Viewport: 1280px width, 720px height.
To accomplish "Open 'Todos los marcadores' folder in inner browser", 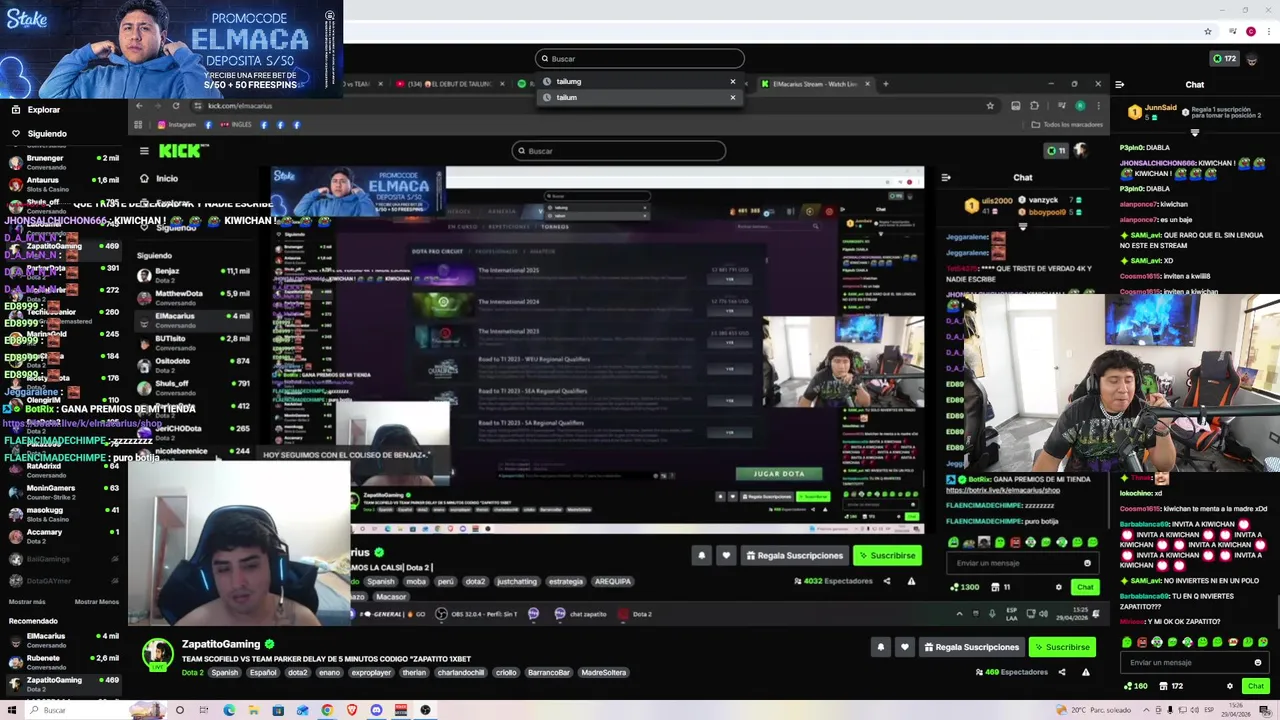I will point(1065,125).
